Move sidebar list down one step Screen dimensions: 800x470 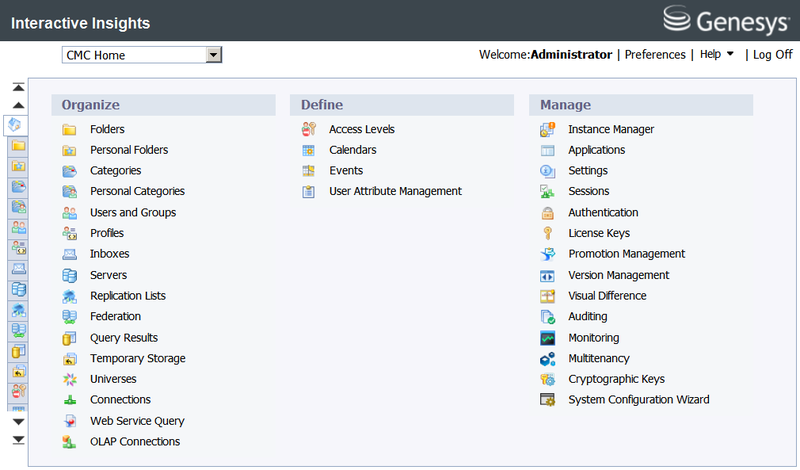pos(18,422)
